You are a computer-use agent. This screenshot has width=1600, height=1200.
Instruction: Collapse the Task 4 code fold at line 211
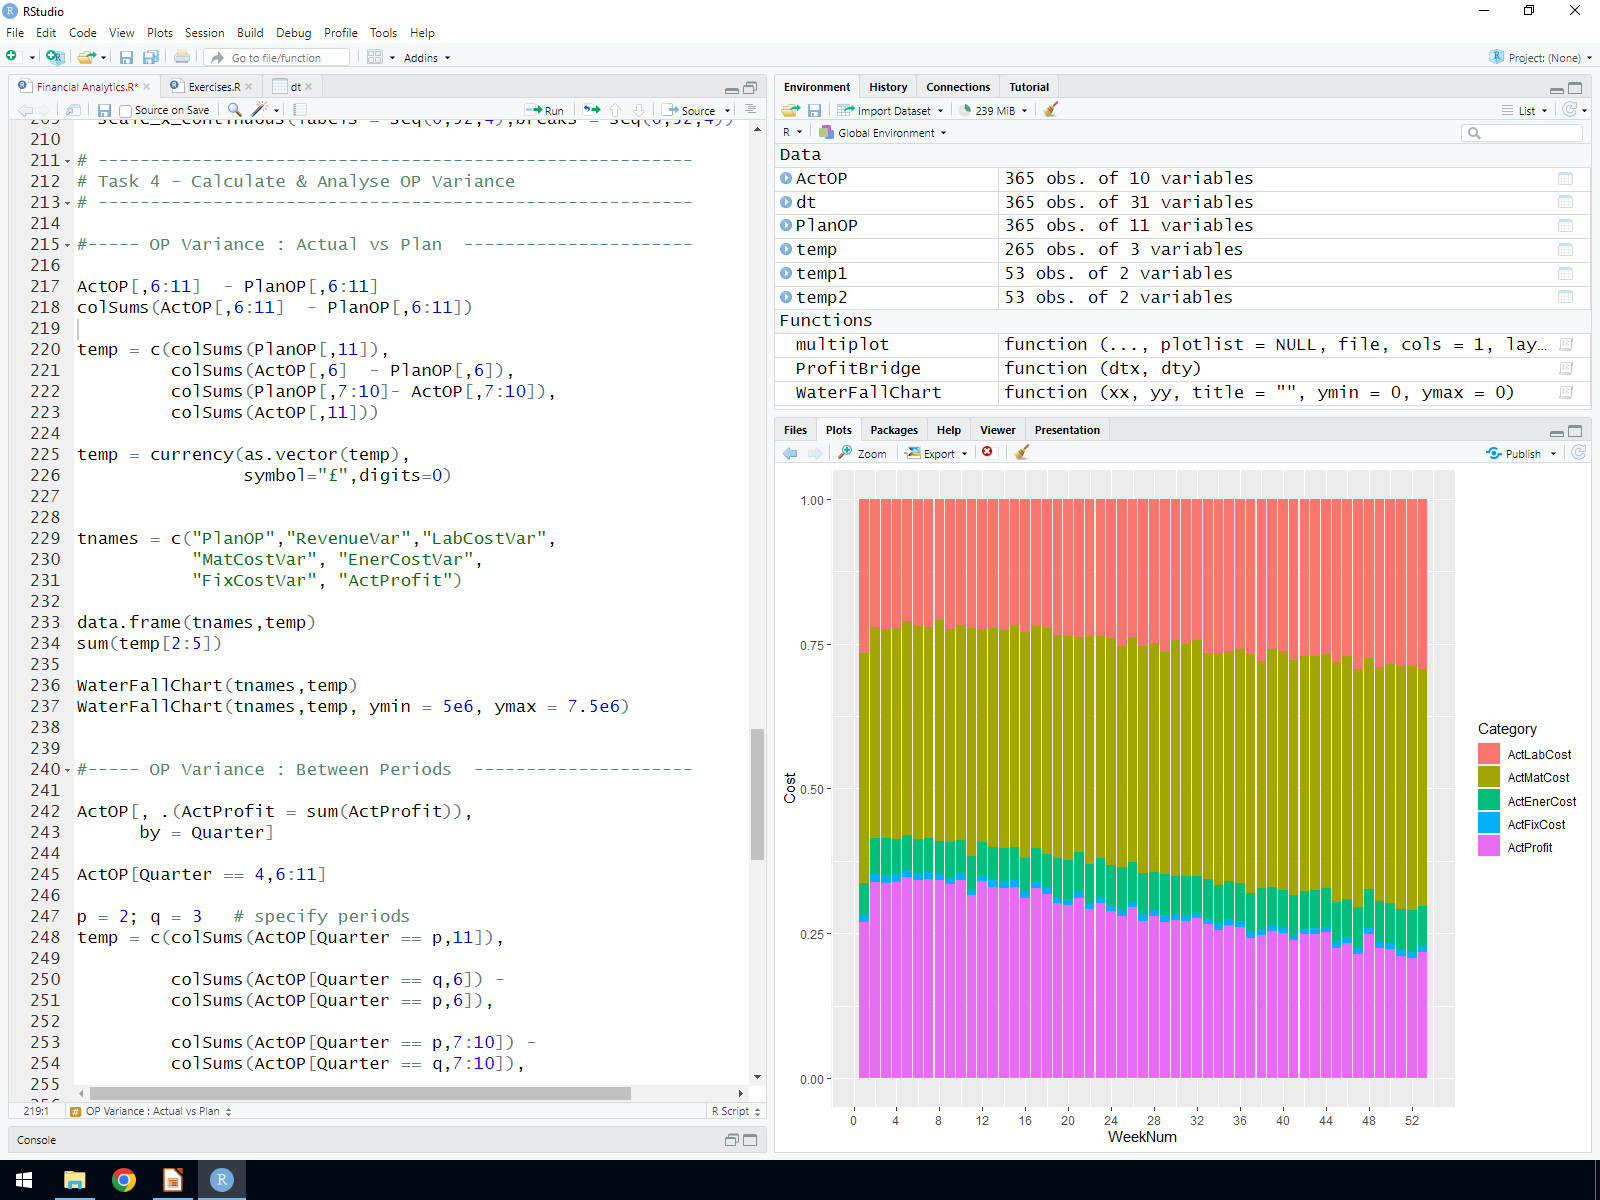tap(67, 161)
